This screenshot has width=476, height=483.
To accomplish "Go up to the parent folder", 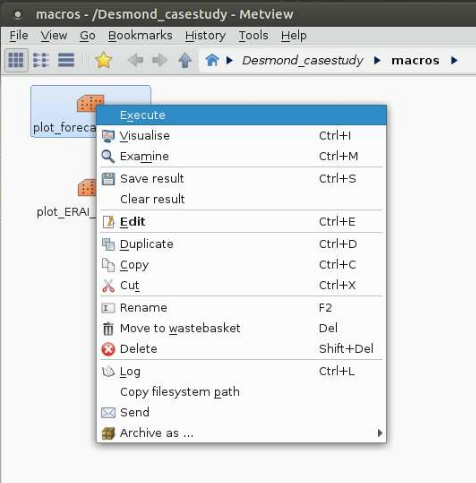I will 185,60.
